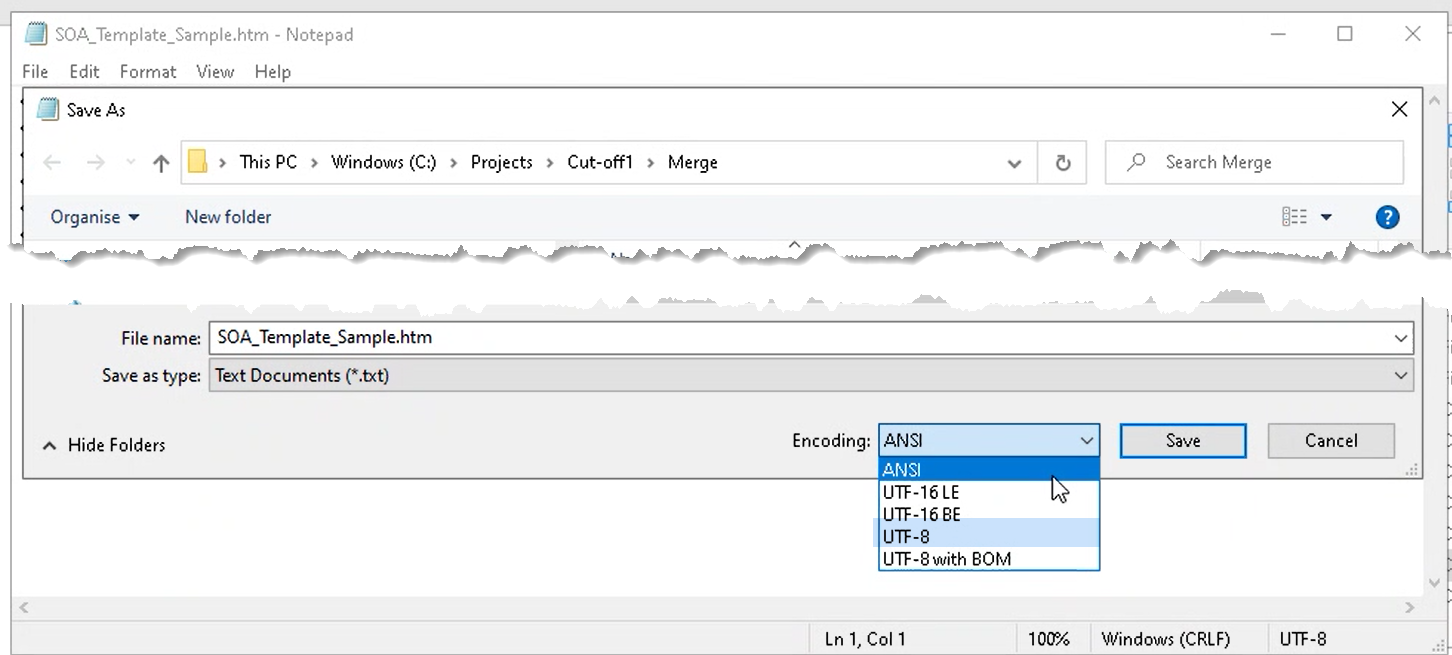Screen dimensions: 1452x655
Task: Navigate up one folder level
Action: pyautogui.click(x=161, y=163)
